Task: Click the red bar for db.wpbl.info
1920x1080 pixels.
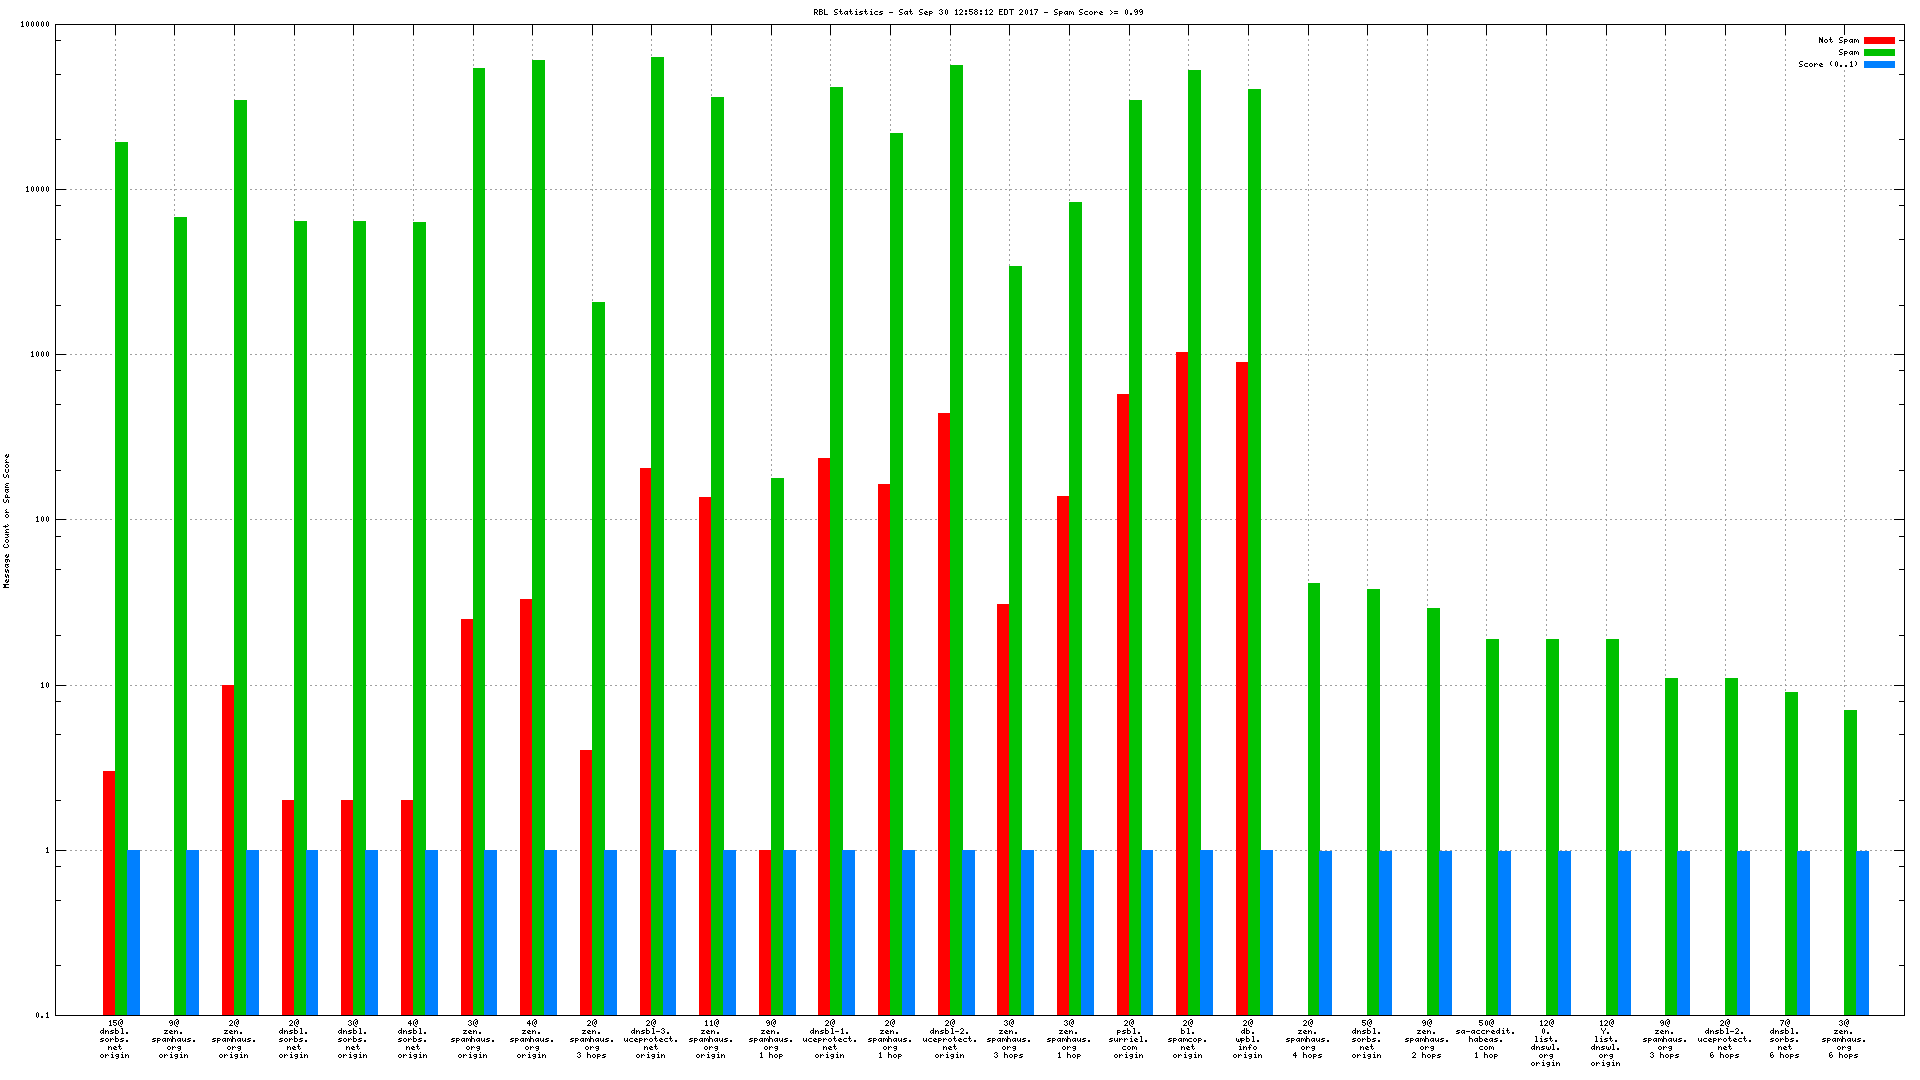Action: coord(1241,690)
